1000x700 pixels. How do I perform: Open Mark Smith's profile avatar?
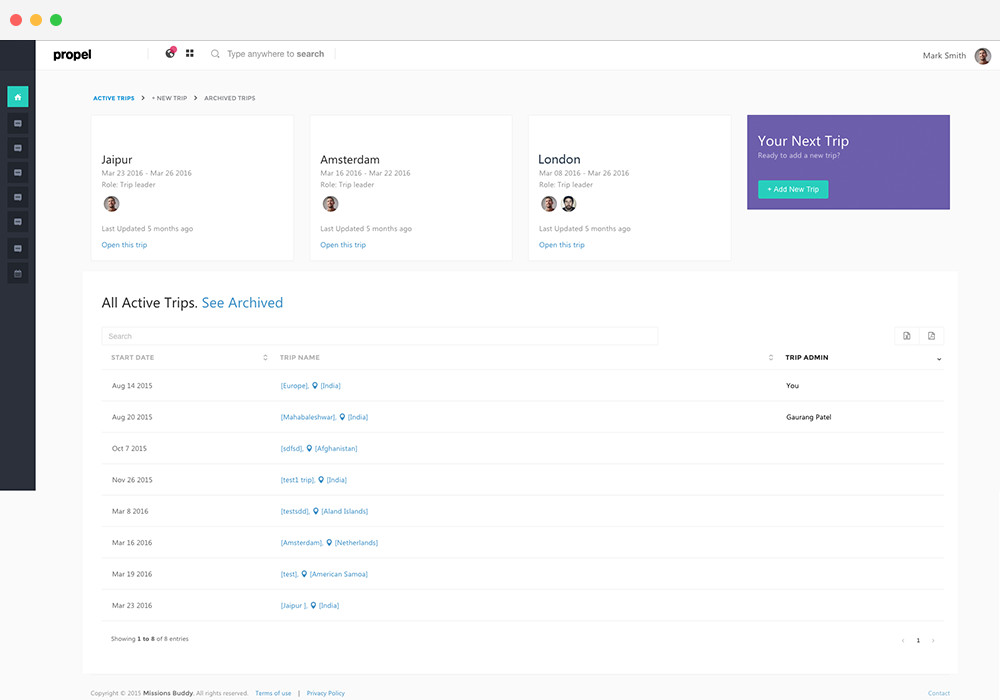pos(981,56)
